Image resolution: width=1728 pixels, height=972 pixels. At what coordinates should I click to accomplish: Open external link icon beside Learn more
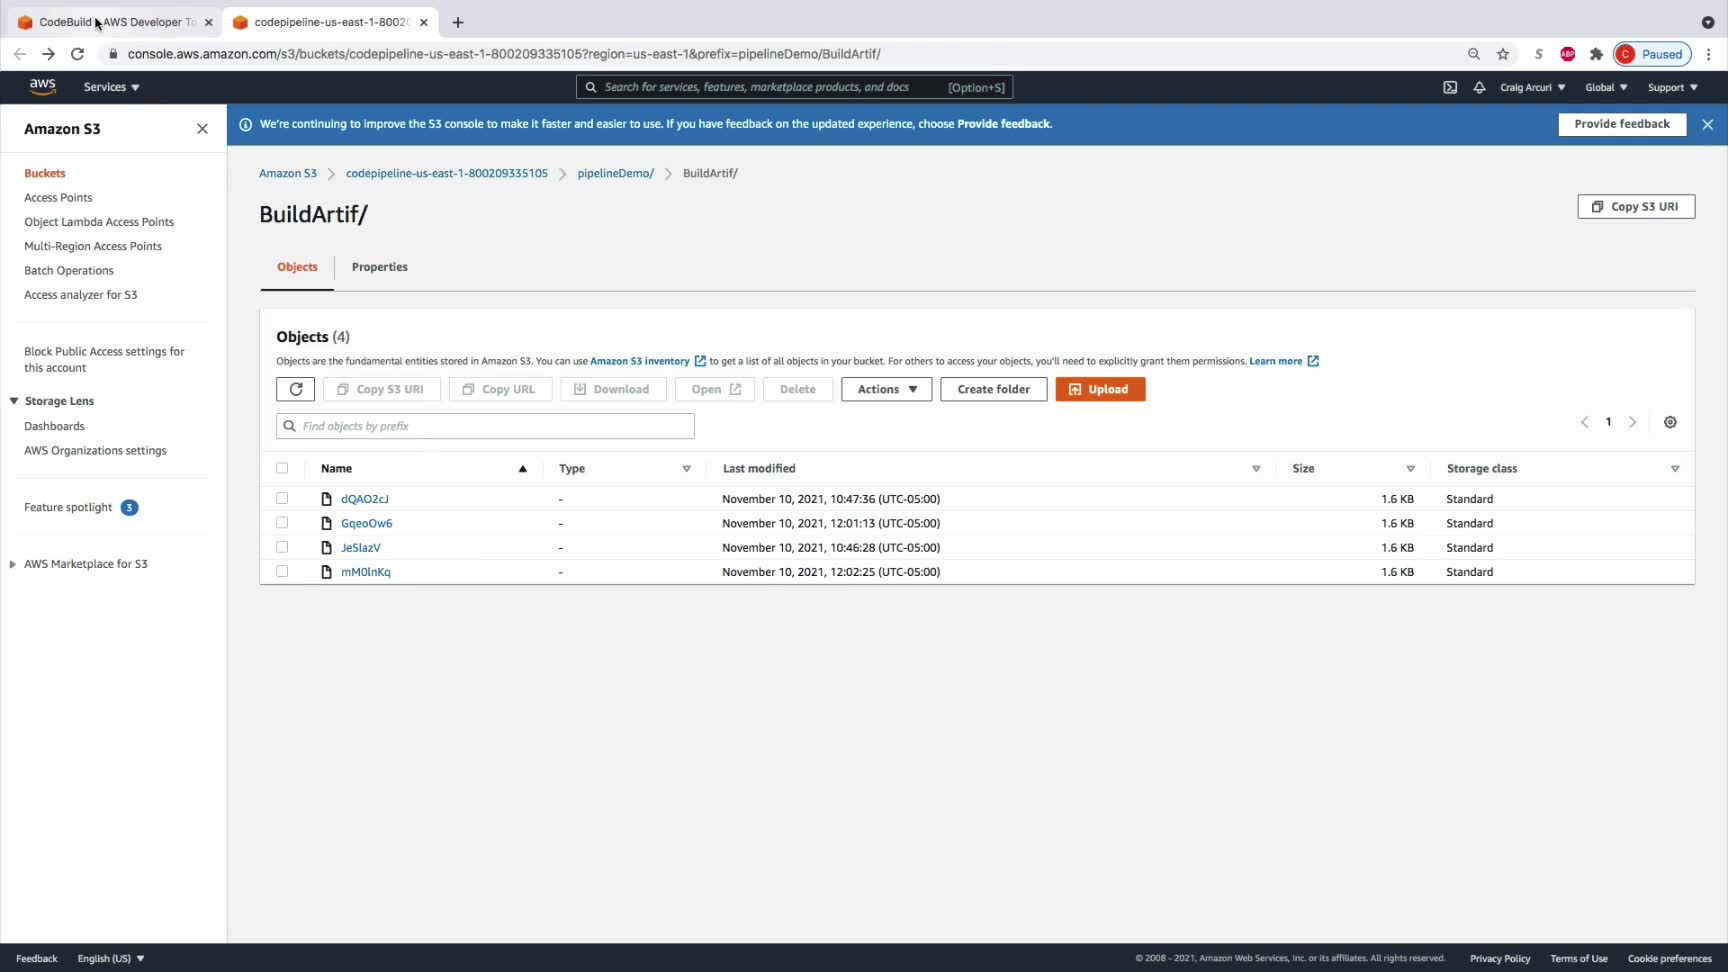pyautogui.click(x=1313, y=361)
